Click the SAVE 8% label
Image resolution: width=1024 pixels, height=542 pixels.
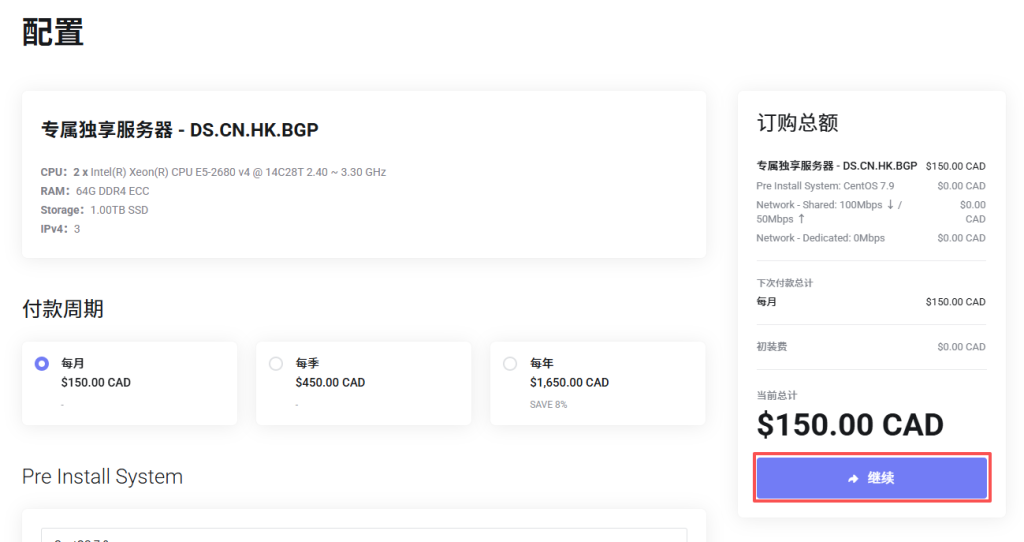(549, 405)
